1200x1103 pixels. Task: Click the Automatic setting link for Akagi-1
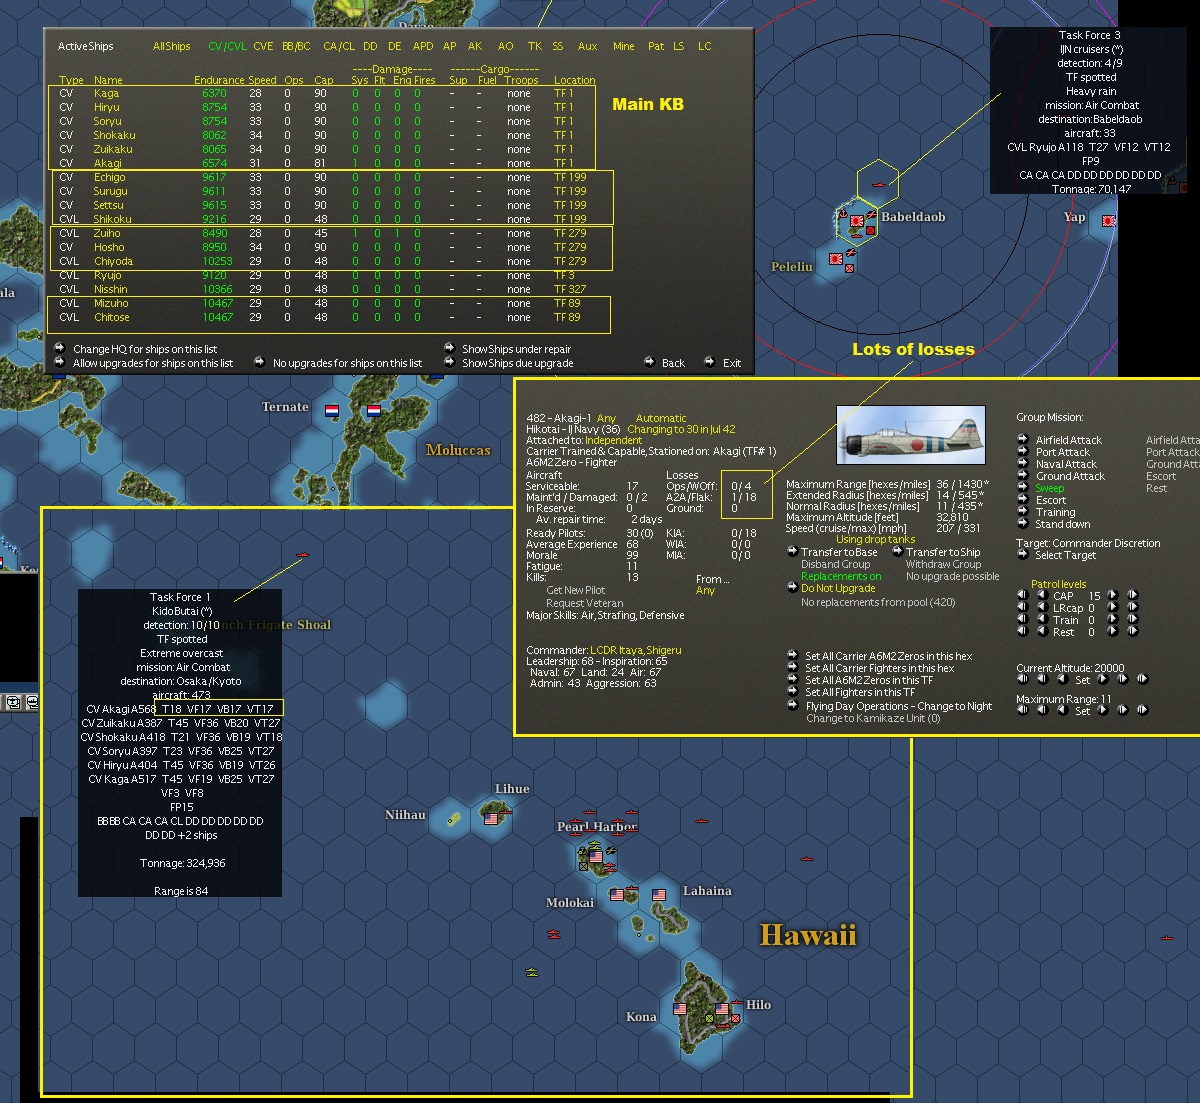(661, 418)
